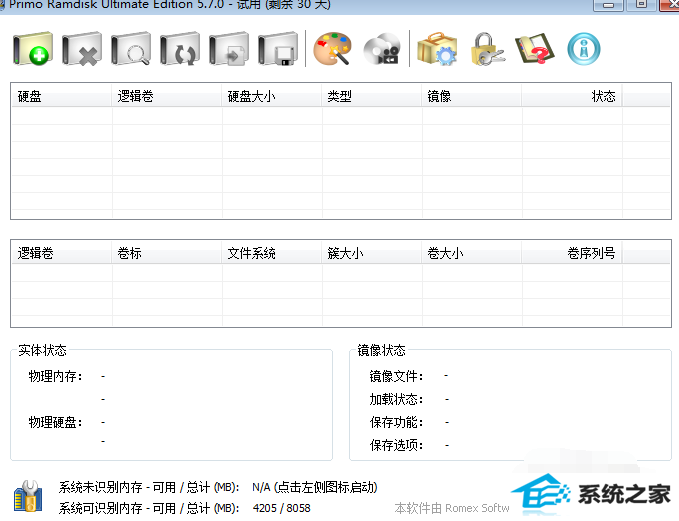Click the padlock and keys license icon
679x521 pixels.
486,48
